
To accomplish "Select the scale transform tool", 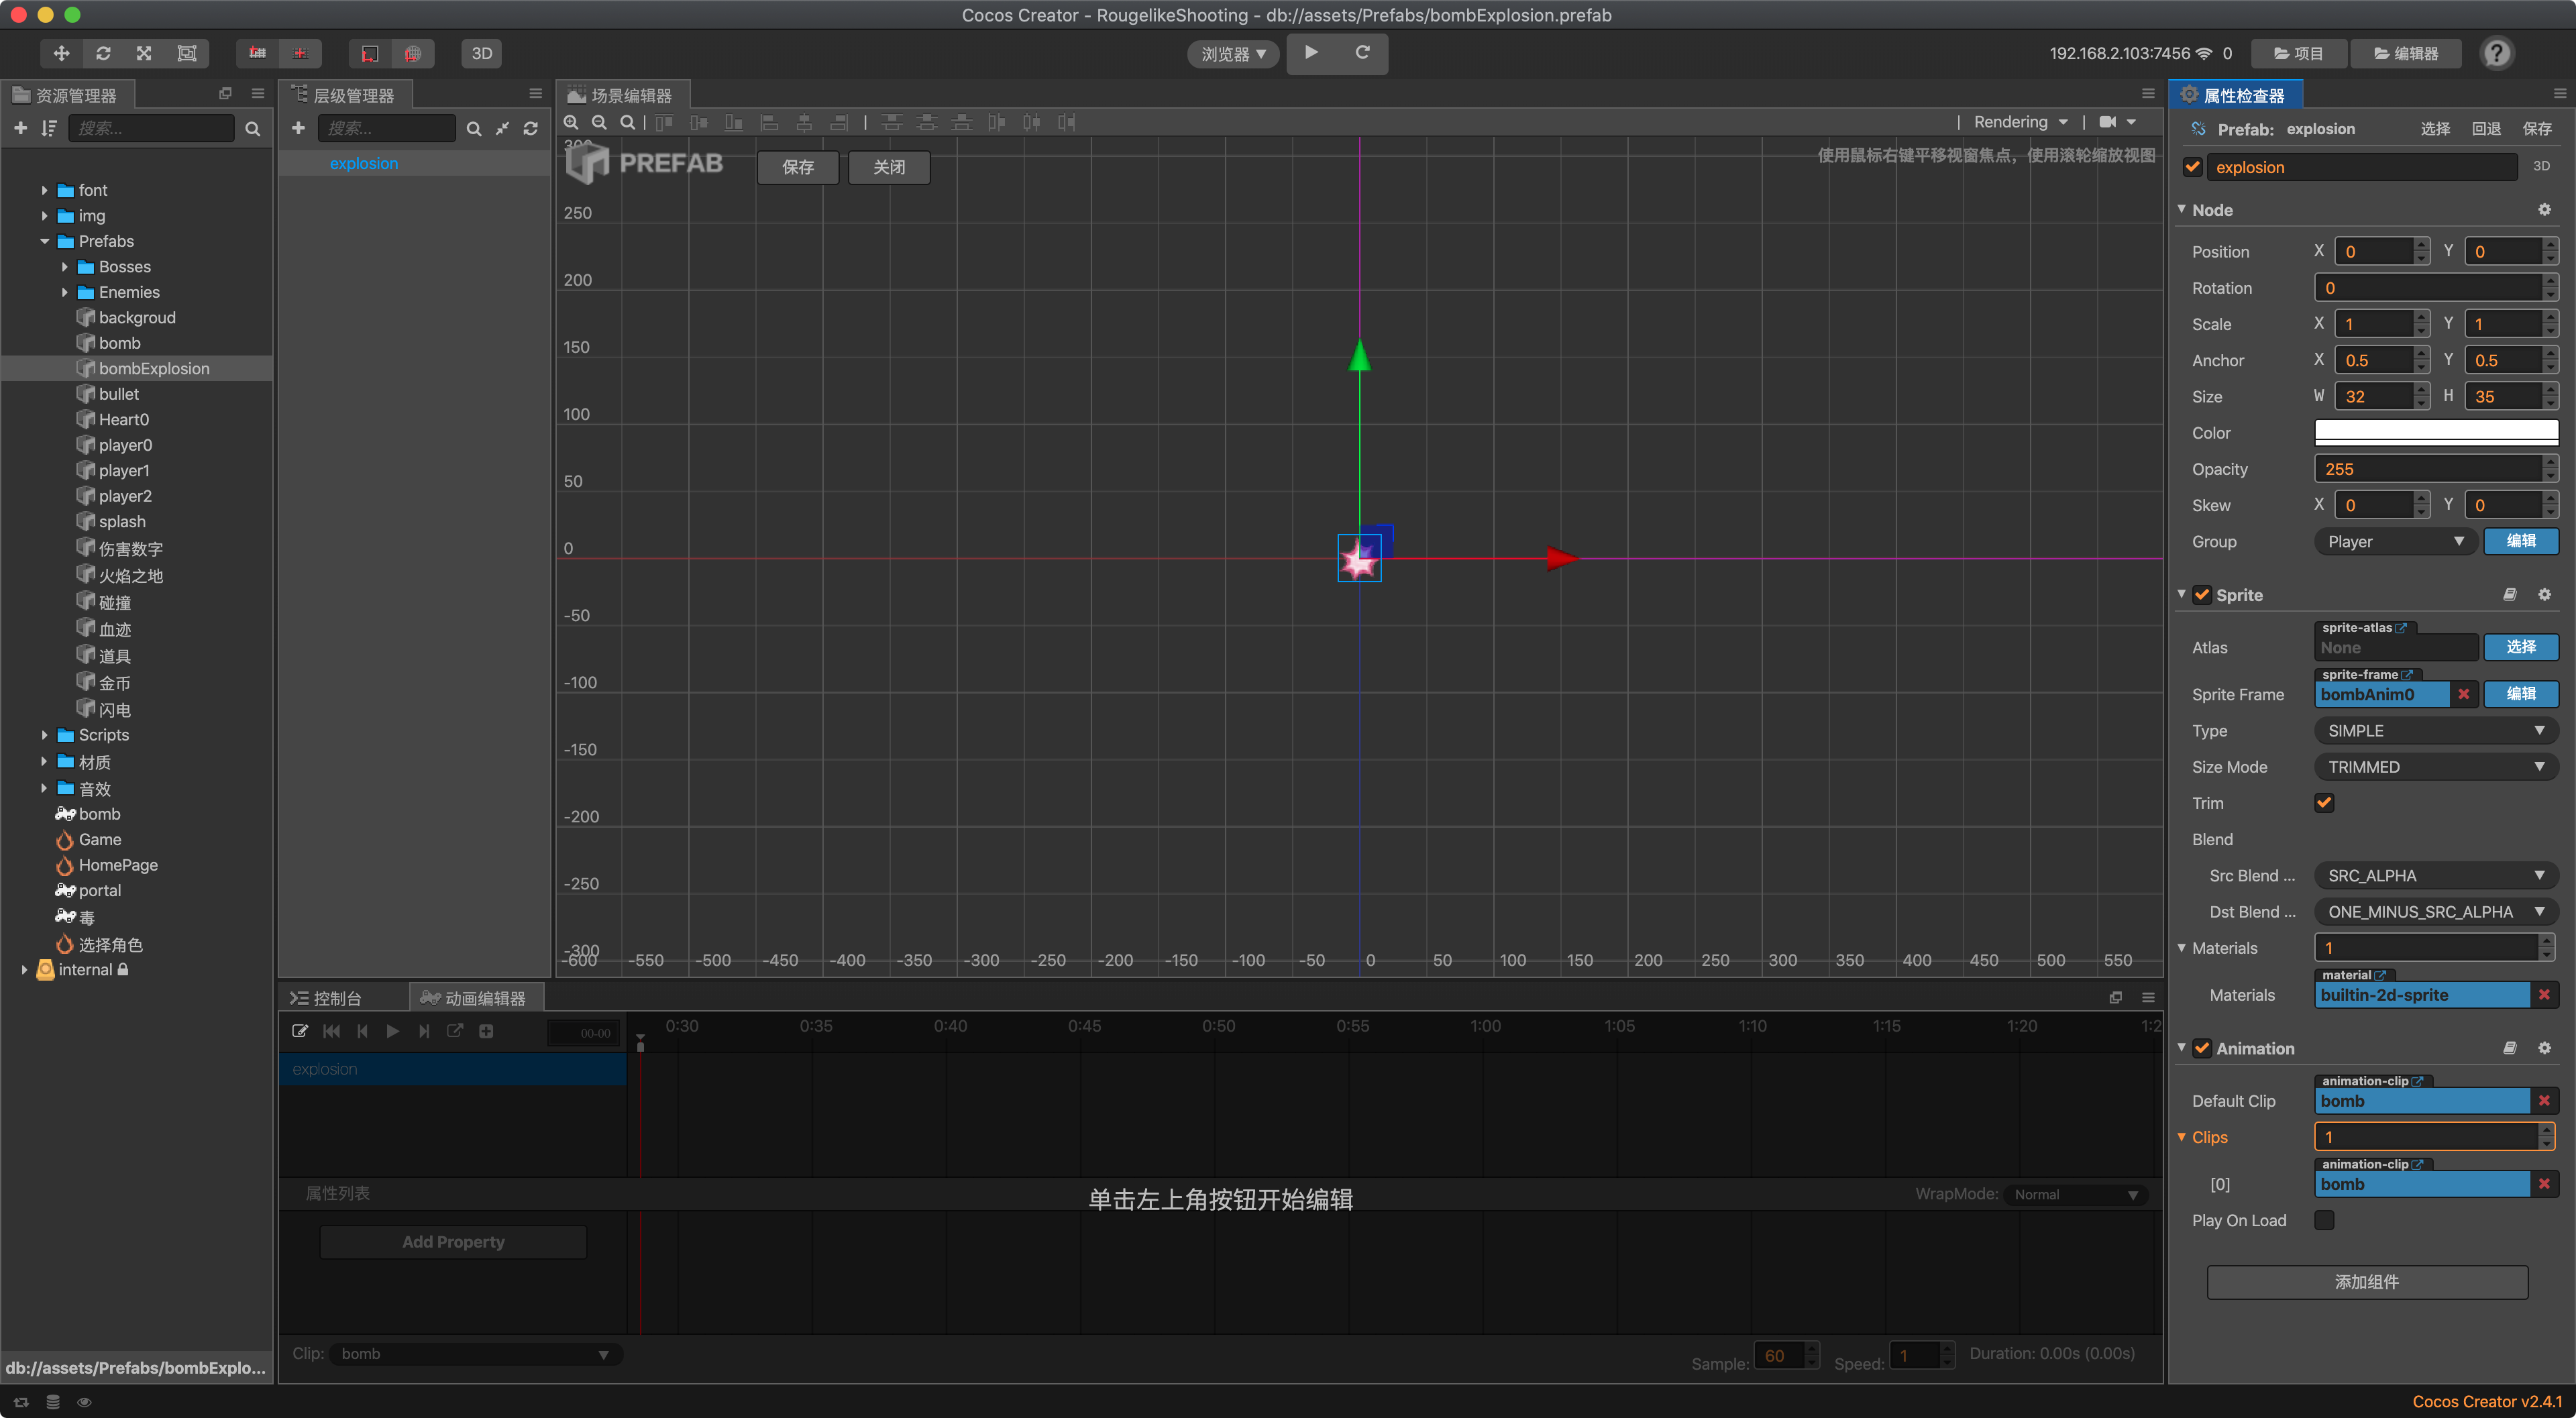I will pyautogui.click(x=144, y=53).
